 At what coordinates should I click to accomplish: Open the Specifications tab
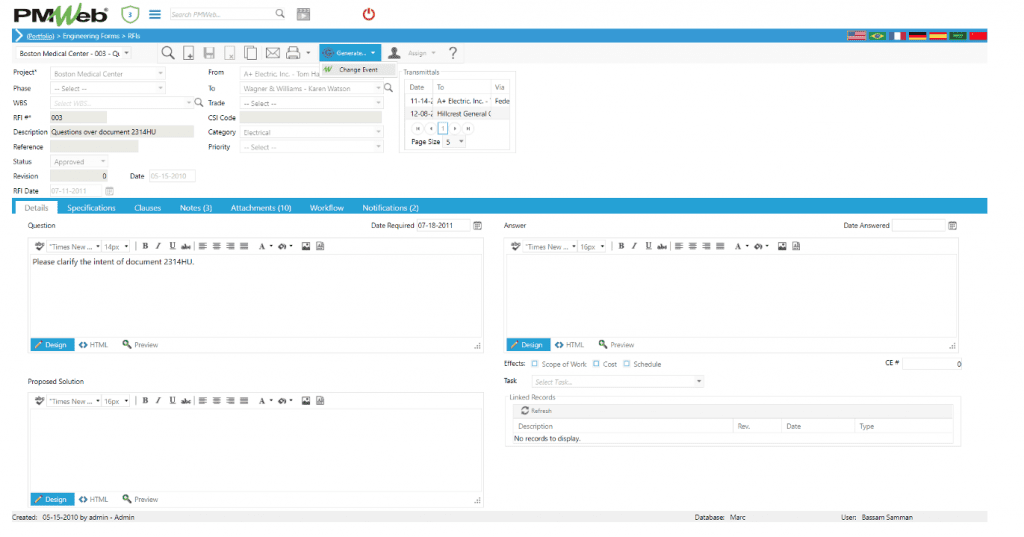[x=91, y=208]
